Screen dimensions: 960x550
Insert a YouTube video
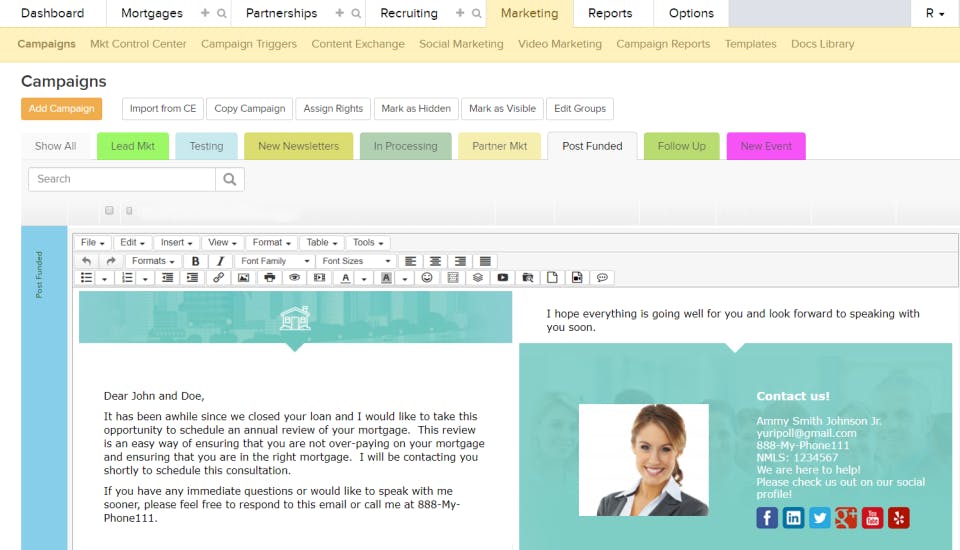[503, 277]
